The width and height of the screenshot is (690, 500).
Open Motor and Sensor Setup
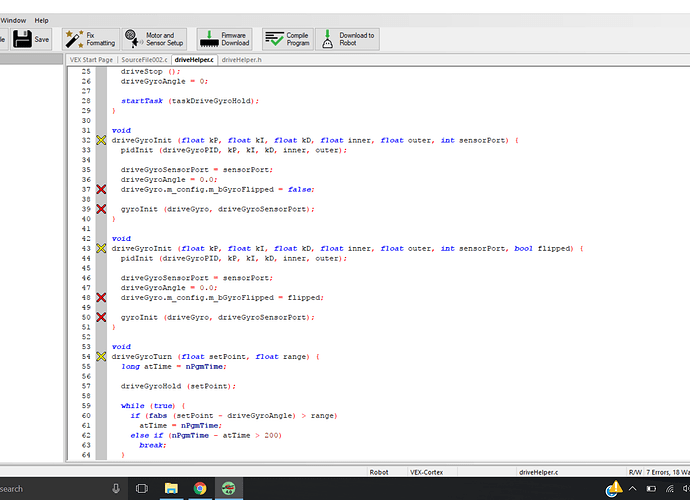point(154,39)
